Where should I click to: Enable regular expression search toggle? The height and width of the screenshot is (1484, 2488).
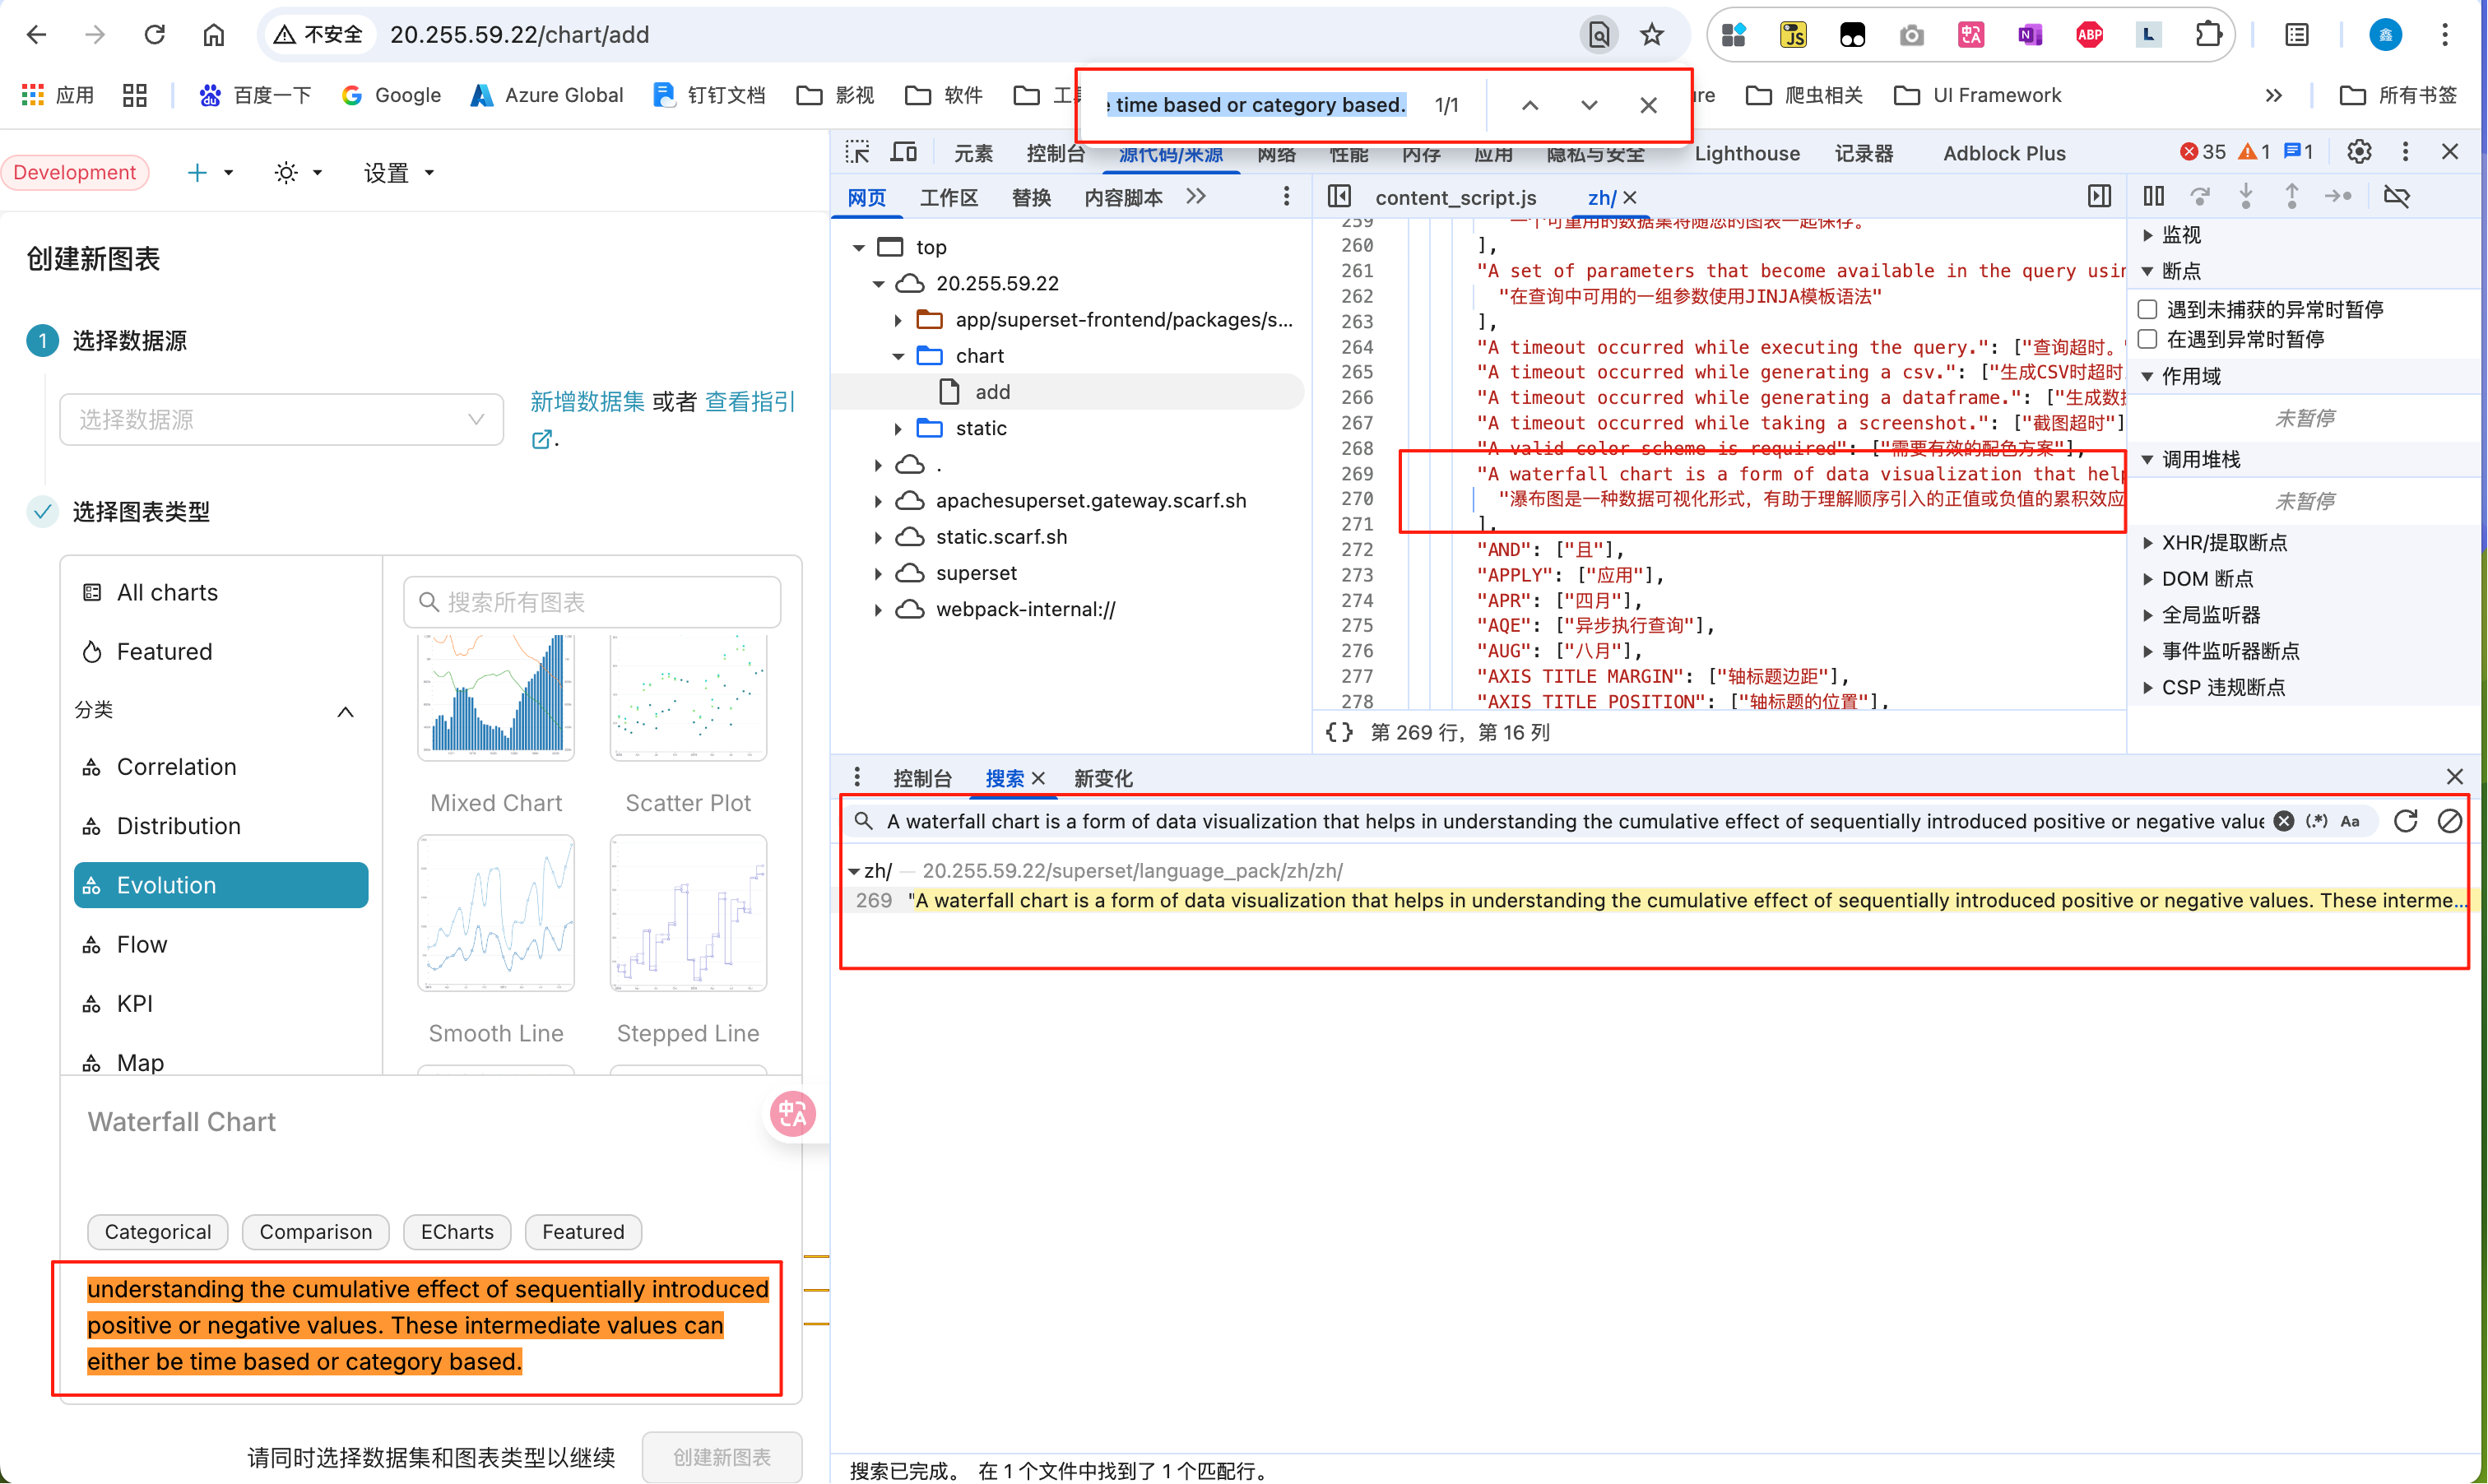2316,821
